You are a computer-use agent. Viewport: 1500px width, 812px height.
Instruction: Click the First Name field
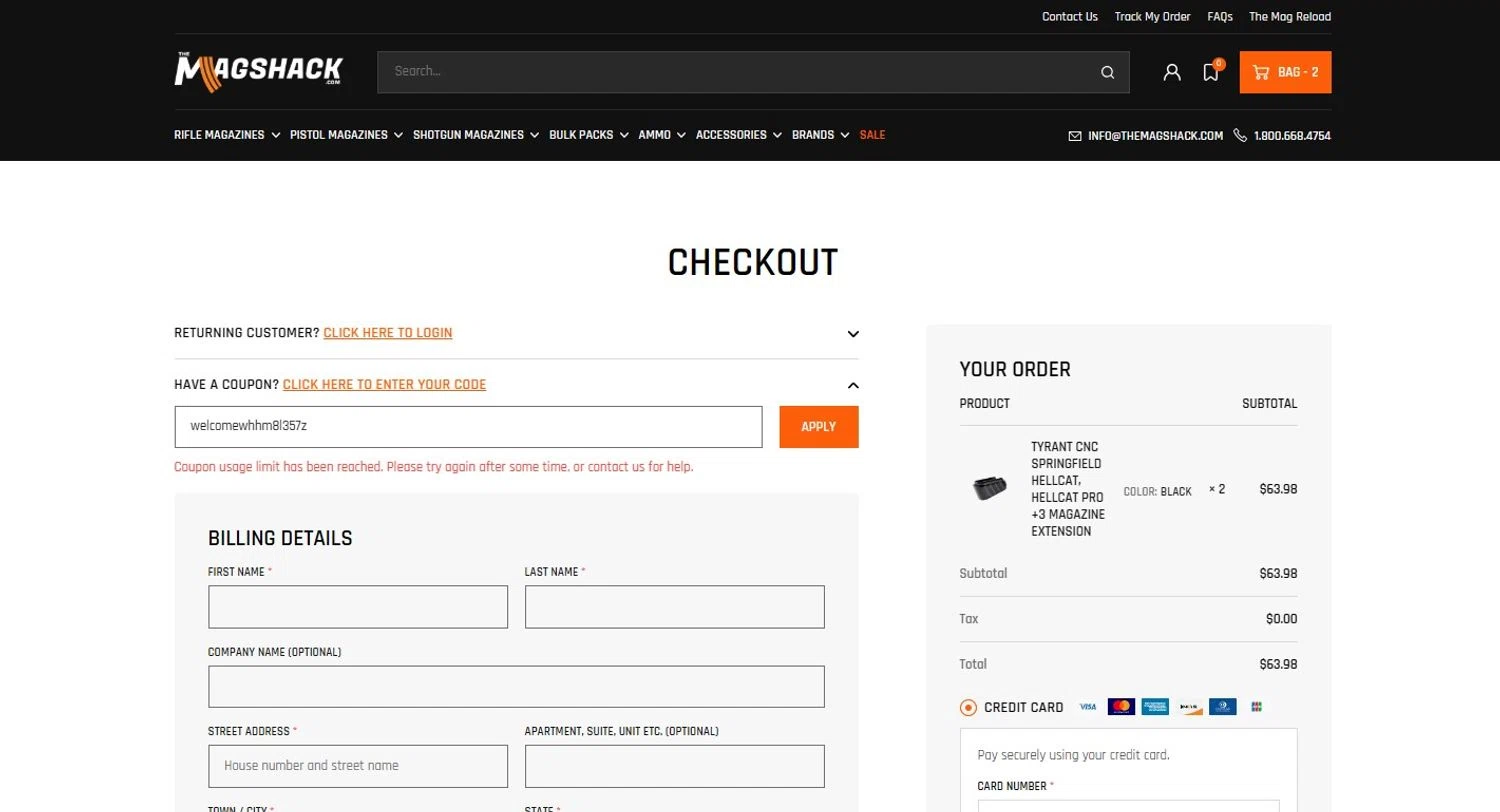coord(358,607)
